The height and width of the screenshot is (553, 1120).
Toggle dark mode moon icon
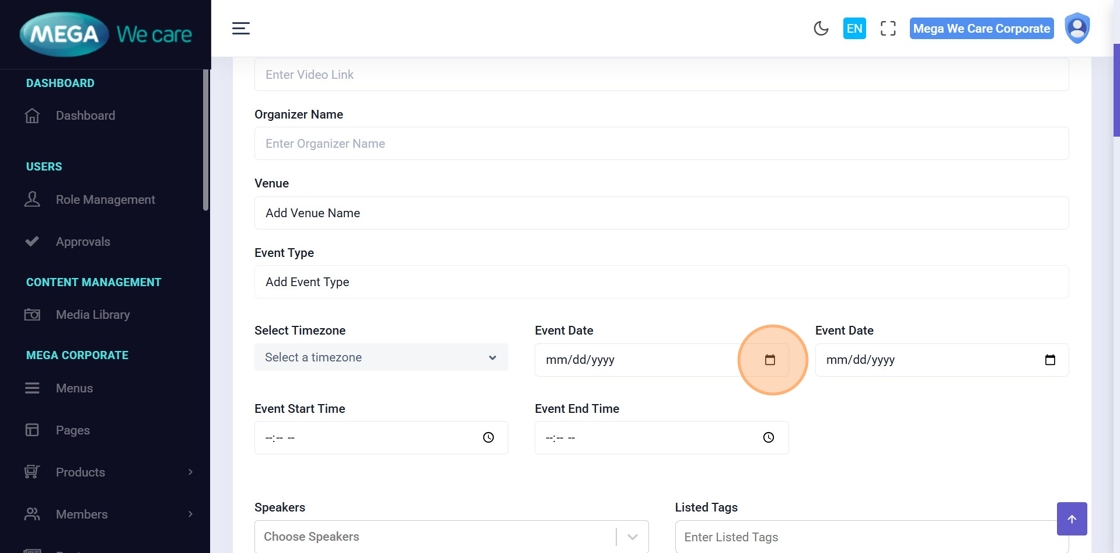(x=821, y=29)
